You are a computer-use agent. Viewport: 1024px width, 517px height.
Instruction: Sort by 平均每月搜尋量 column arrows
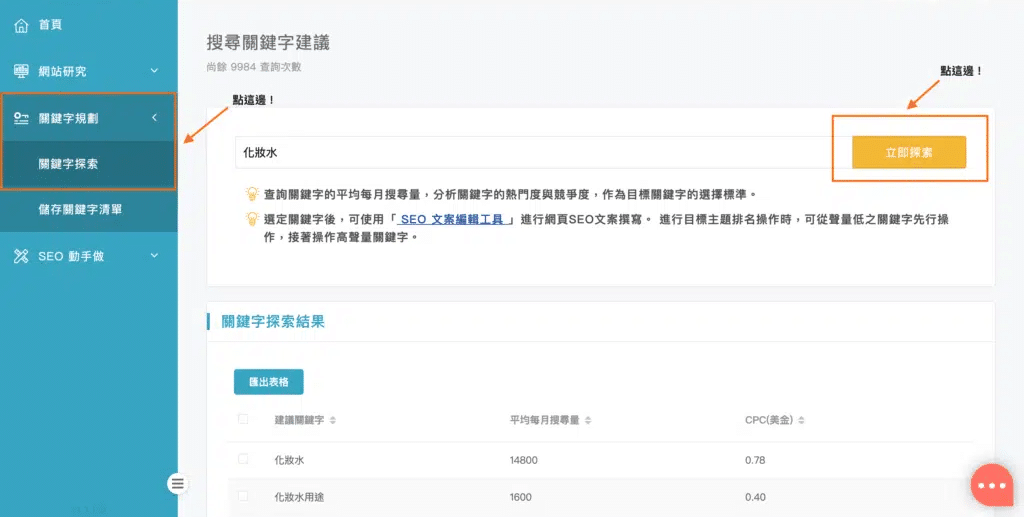[588, 420]
